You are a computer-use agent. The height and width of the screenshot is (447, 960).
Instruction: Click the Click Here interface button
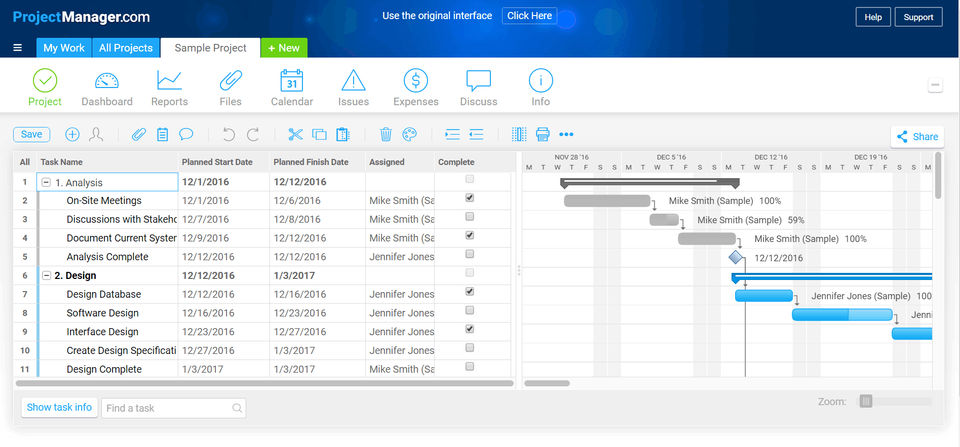pyautogui.click(x=530, y=16)
